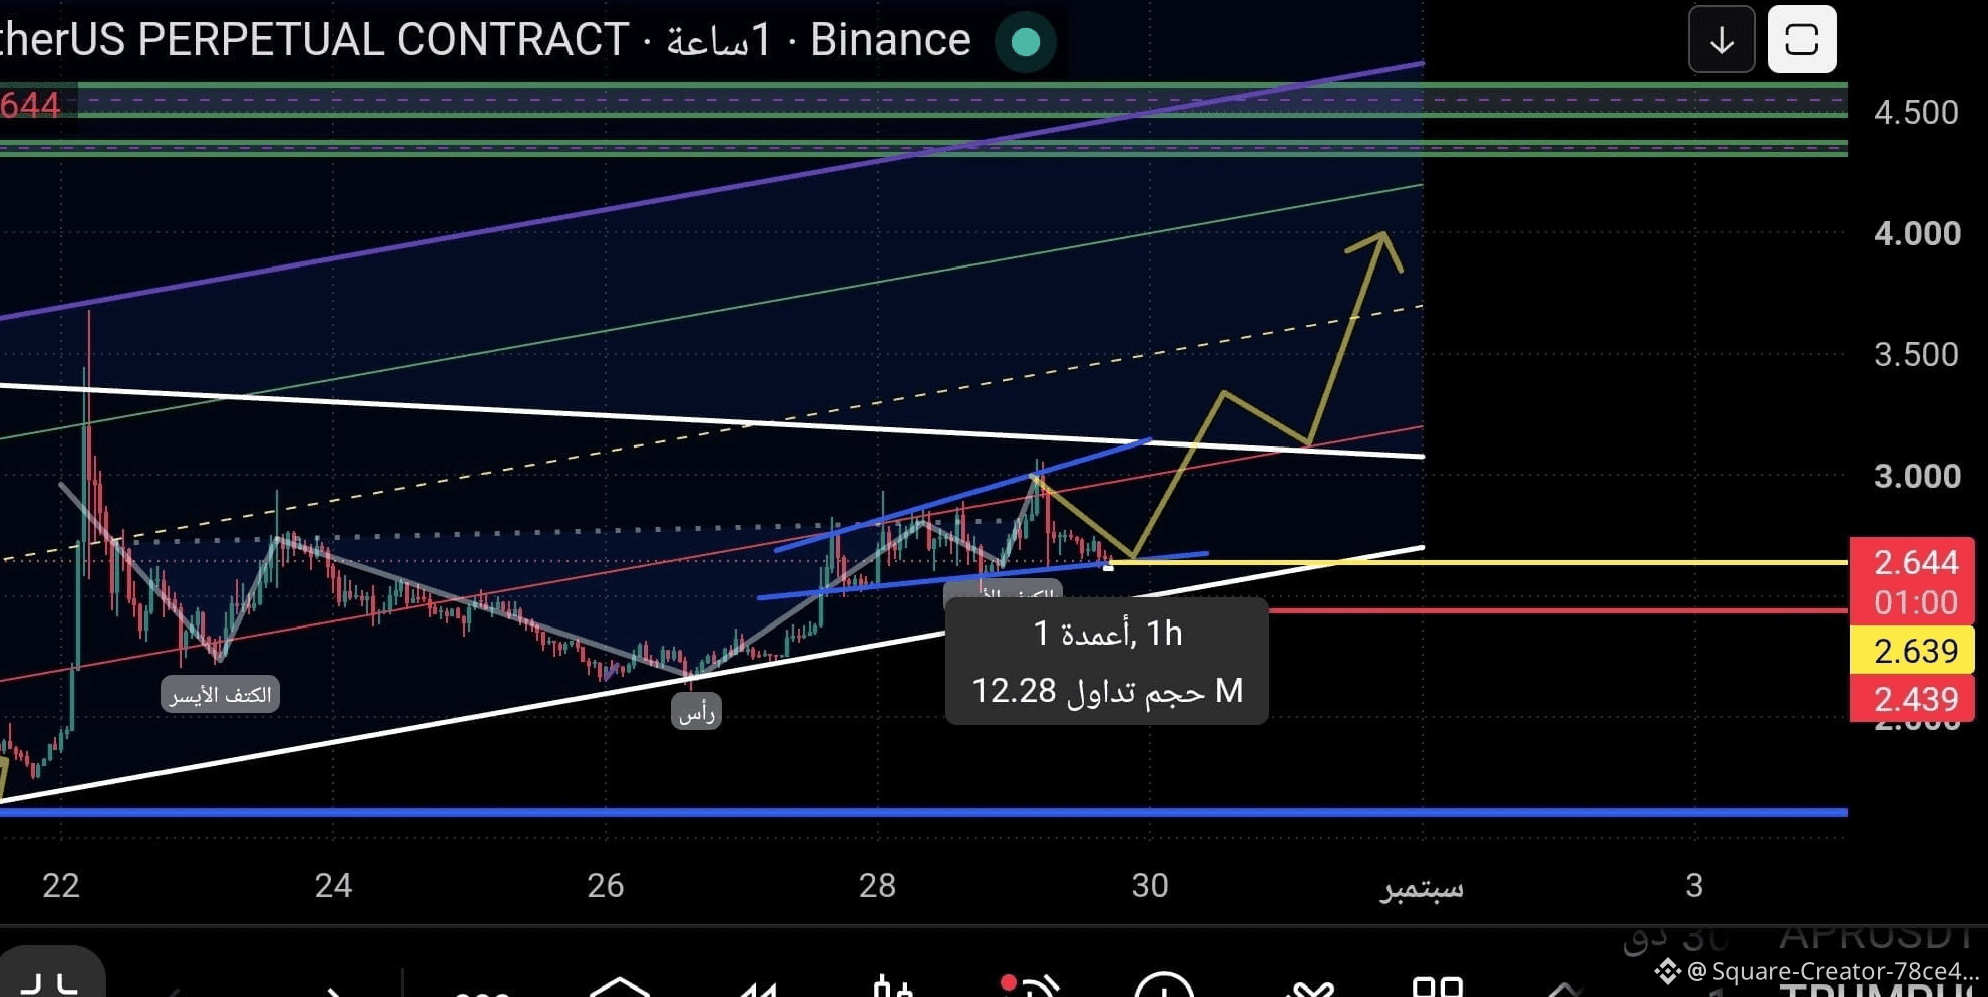Tap the plus-circle icon in bottom toolbar
The width and height of the screenshot is (1988, 997).
coord(1164,984)
